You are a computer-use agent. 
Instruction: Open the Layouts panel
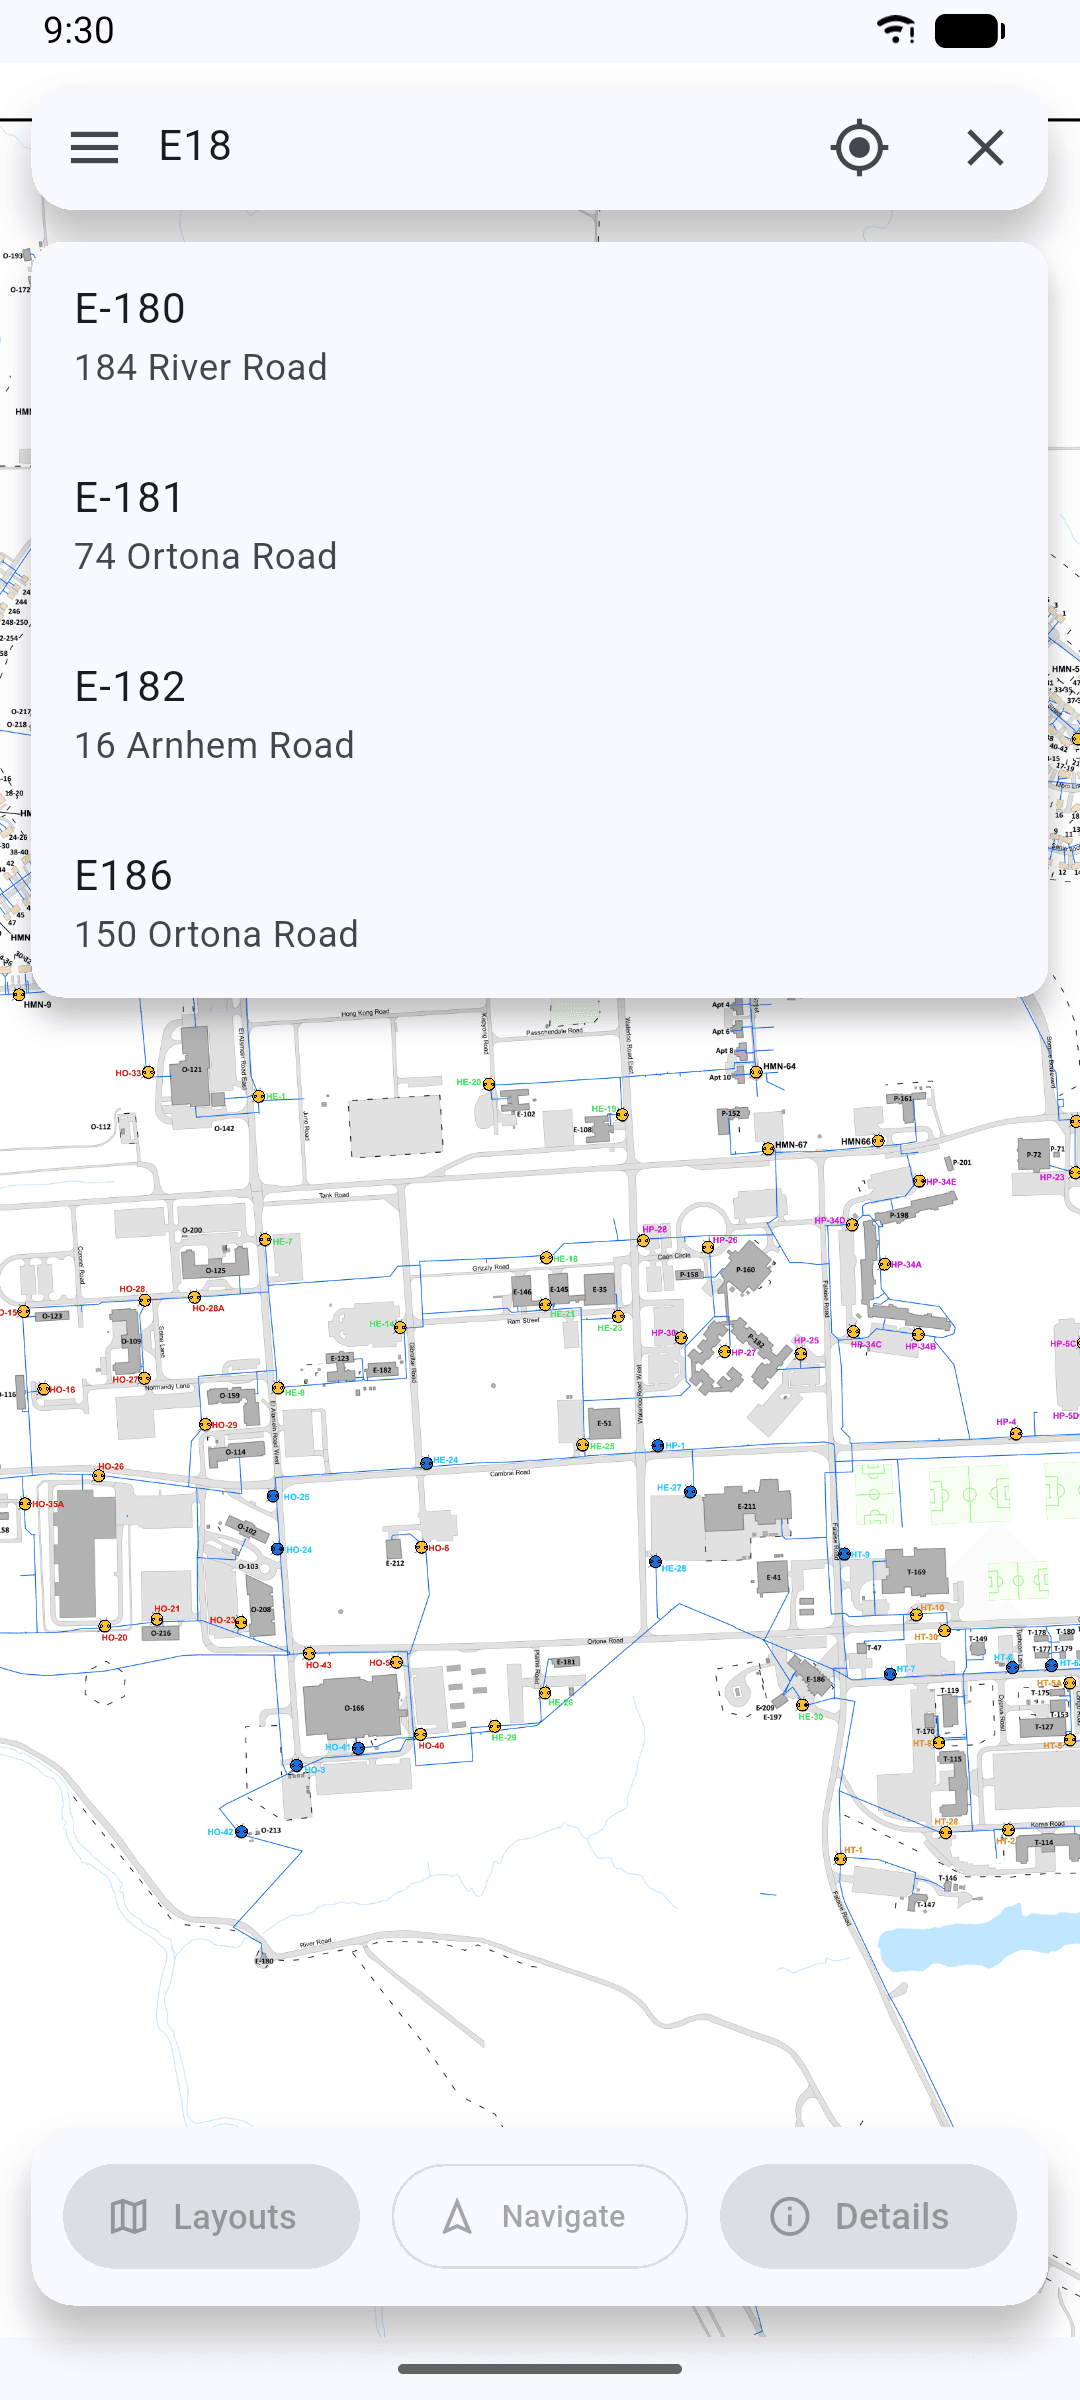[211, 2216]
